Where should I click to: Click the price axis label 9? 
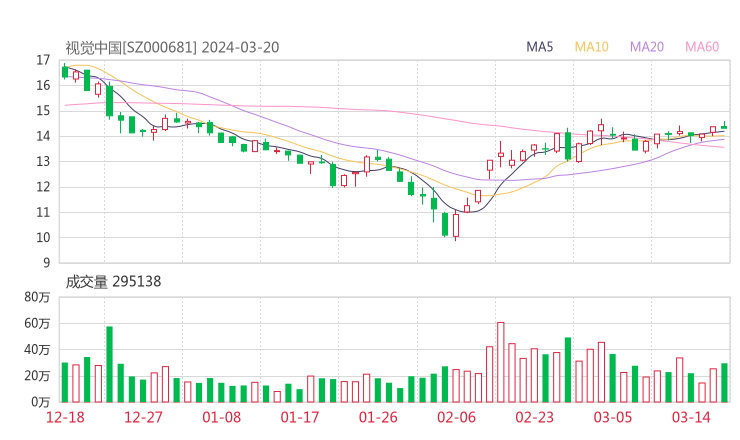point(46,263)
